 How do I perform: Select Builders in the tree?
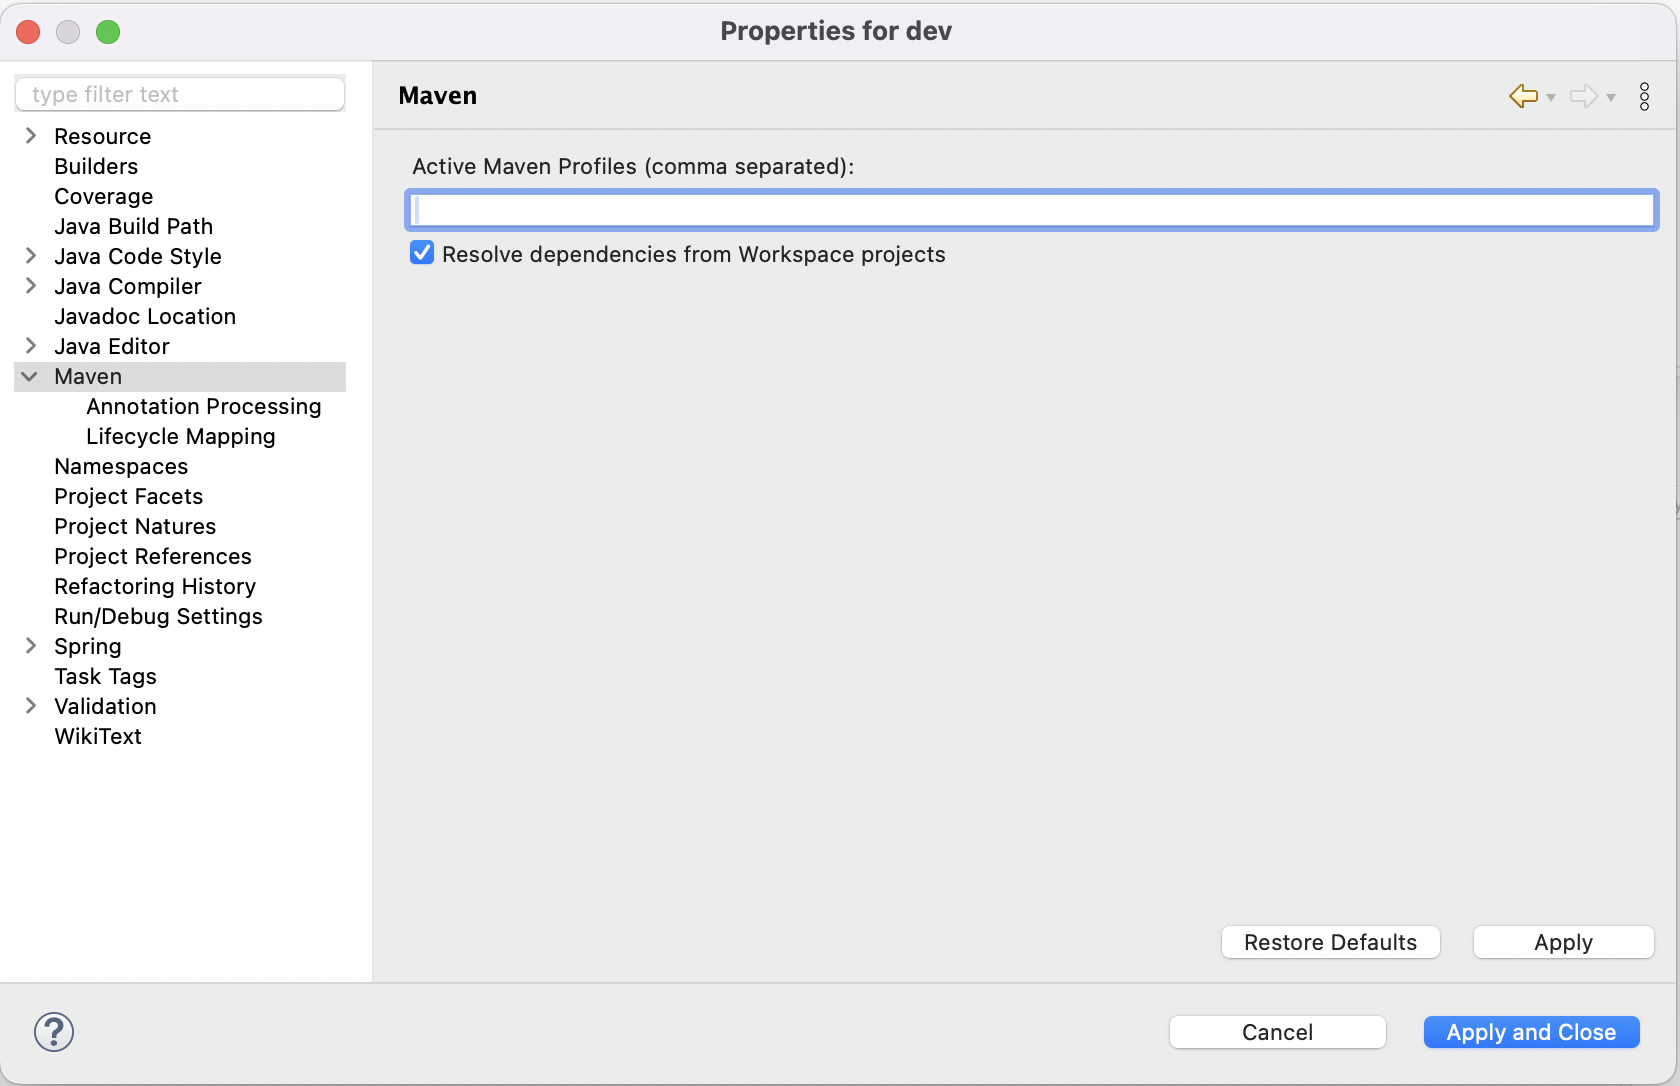96,166
